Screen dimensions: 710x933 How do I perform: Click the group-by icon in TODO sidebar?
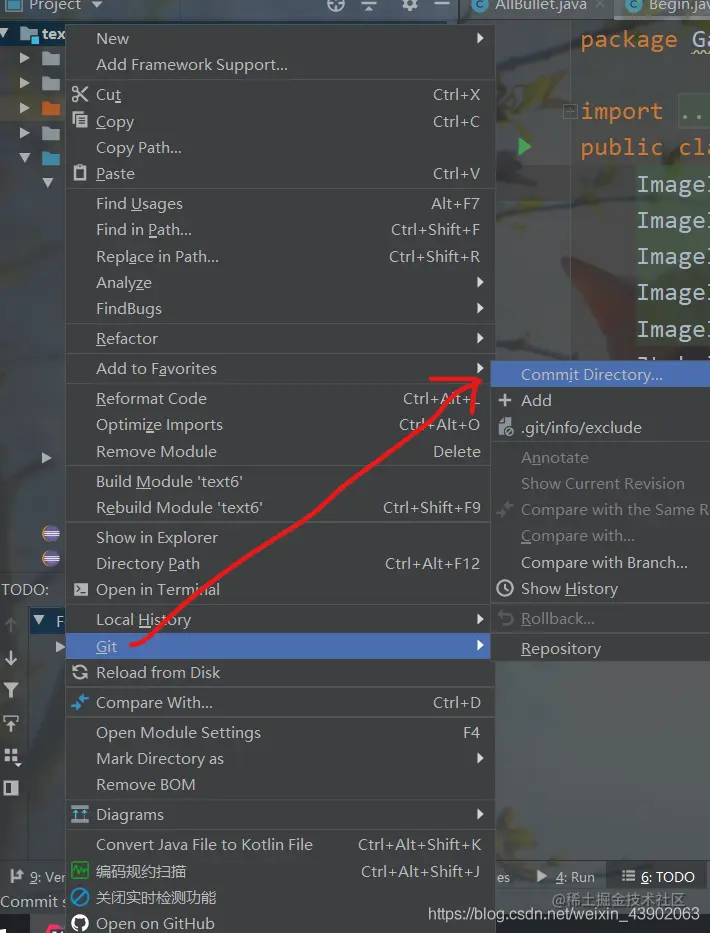[12, 756]
